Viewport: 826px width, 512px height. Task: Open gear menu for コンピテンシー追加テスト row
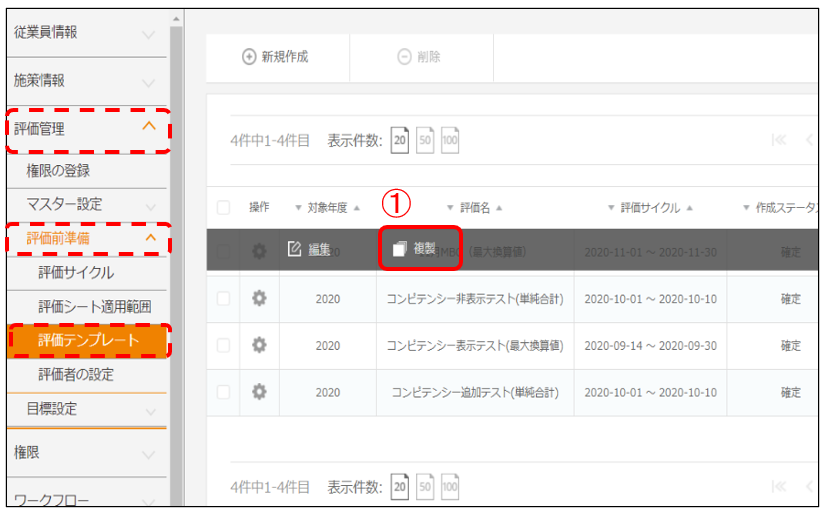(x=259, y=392)
